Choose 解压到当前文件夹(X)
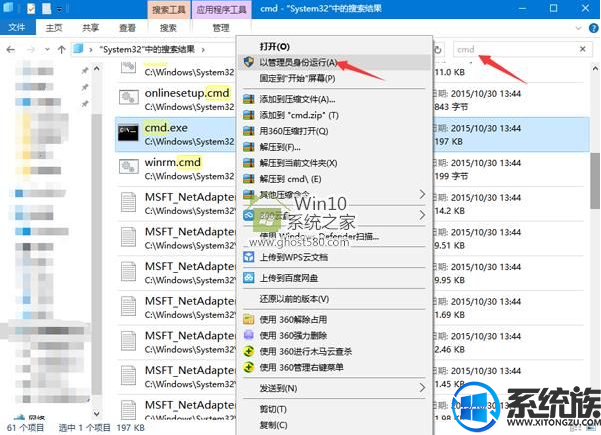 coord(333,163)
